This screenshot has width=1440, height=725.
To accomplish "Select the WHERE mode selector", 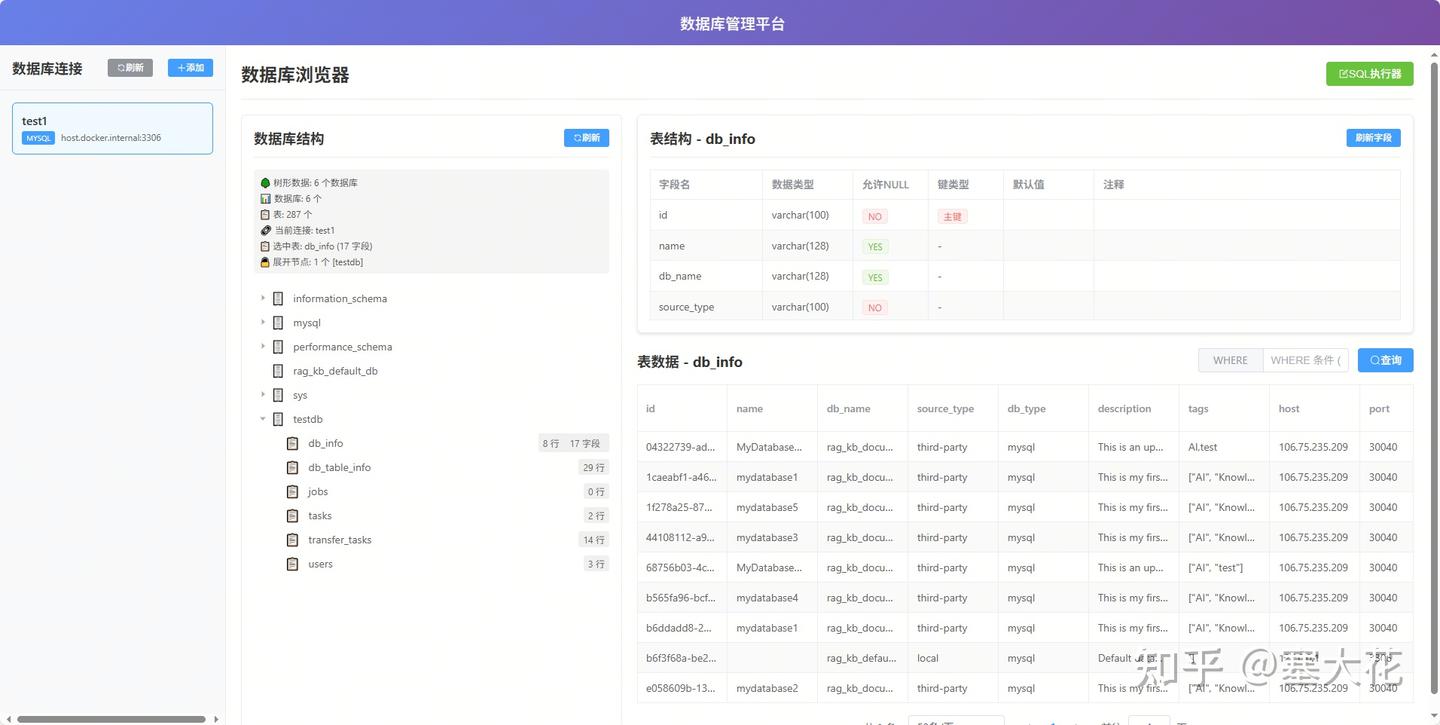I will (1230, 360).
